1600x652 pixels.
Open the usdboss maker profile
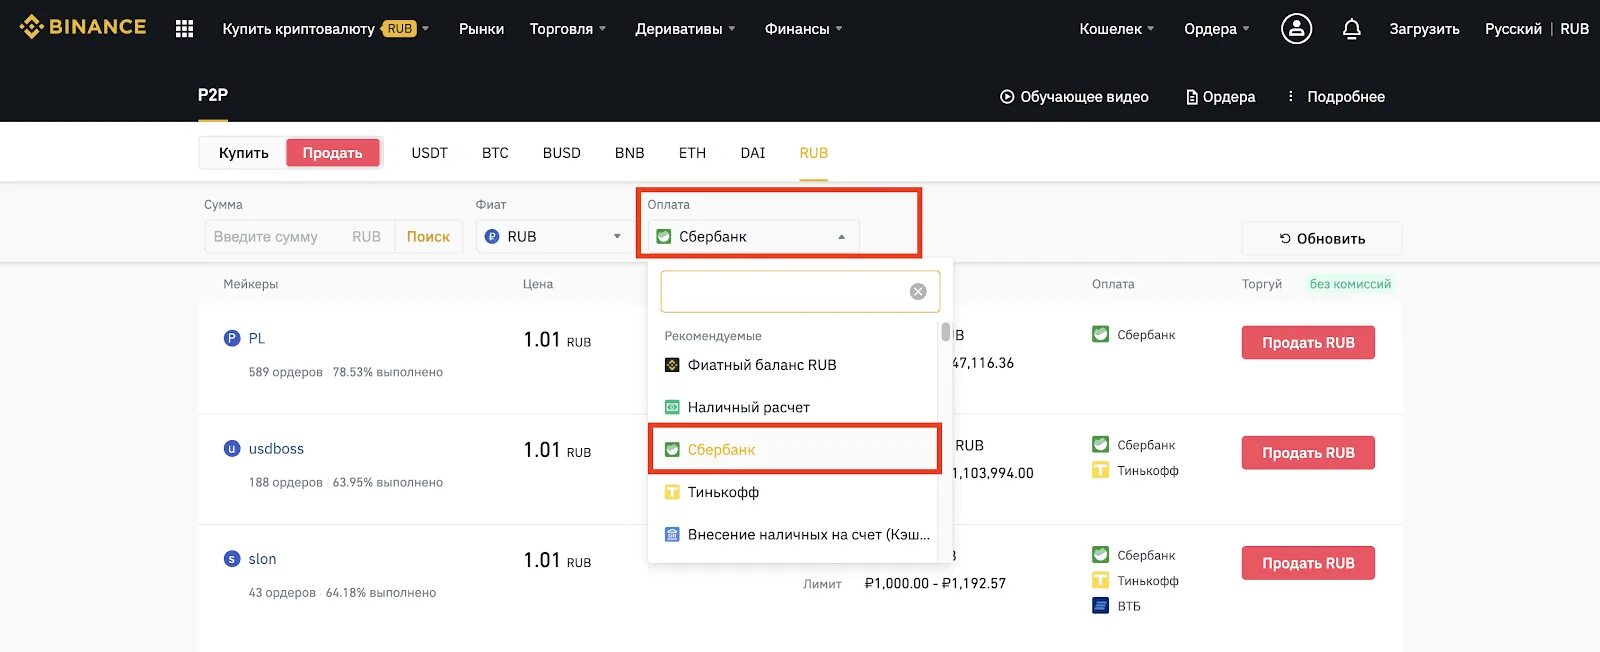tap(276, 448)
